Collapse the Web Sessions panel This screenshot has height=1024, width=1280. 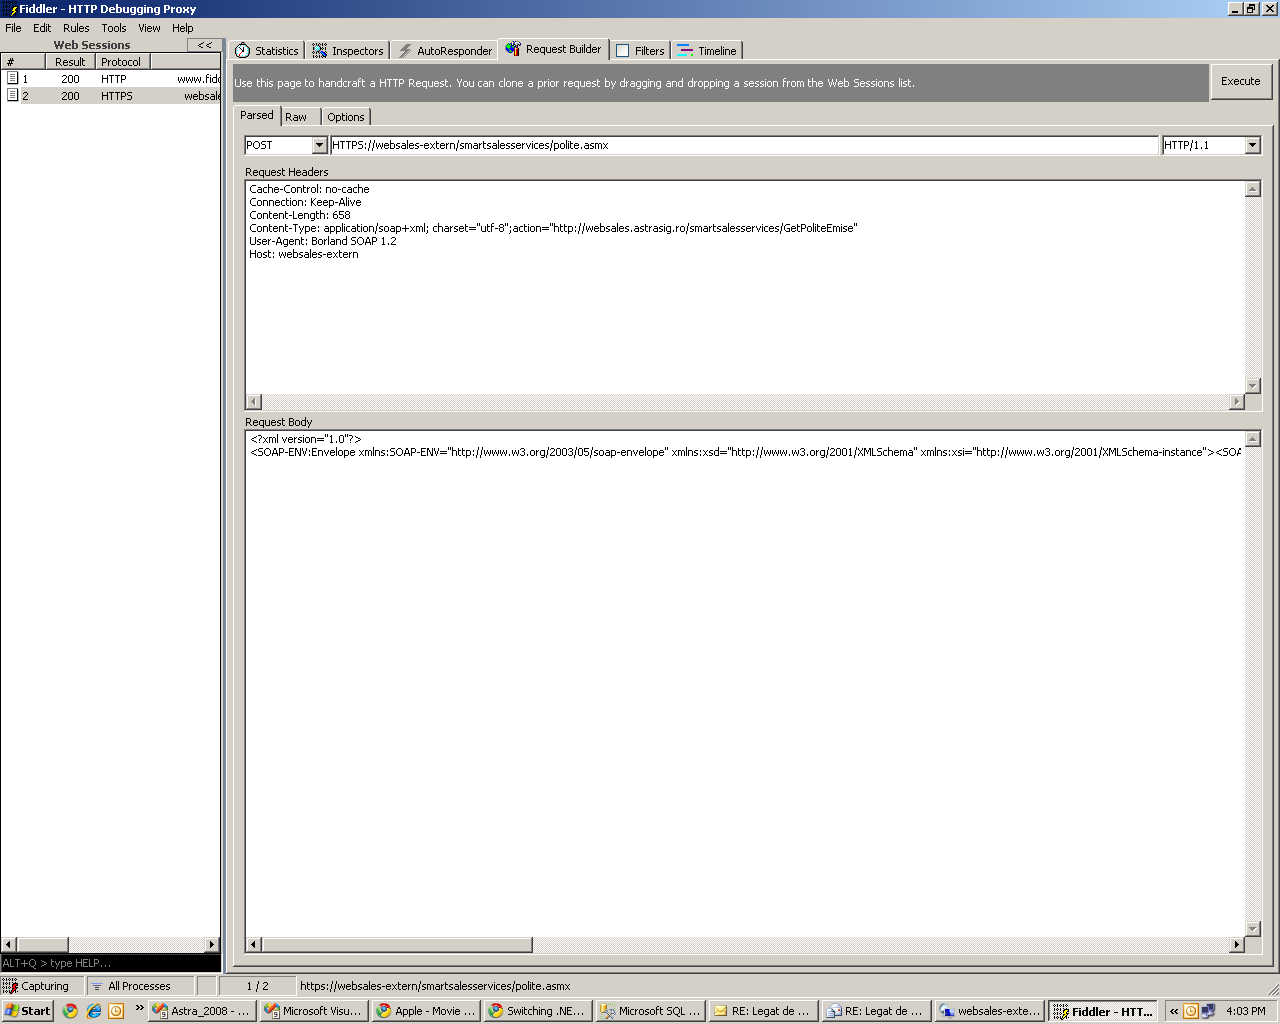tap(204, 45)
